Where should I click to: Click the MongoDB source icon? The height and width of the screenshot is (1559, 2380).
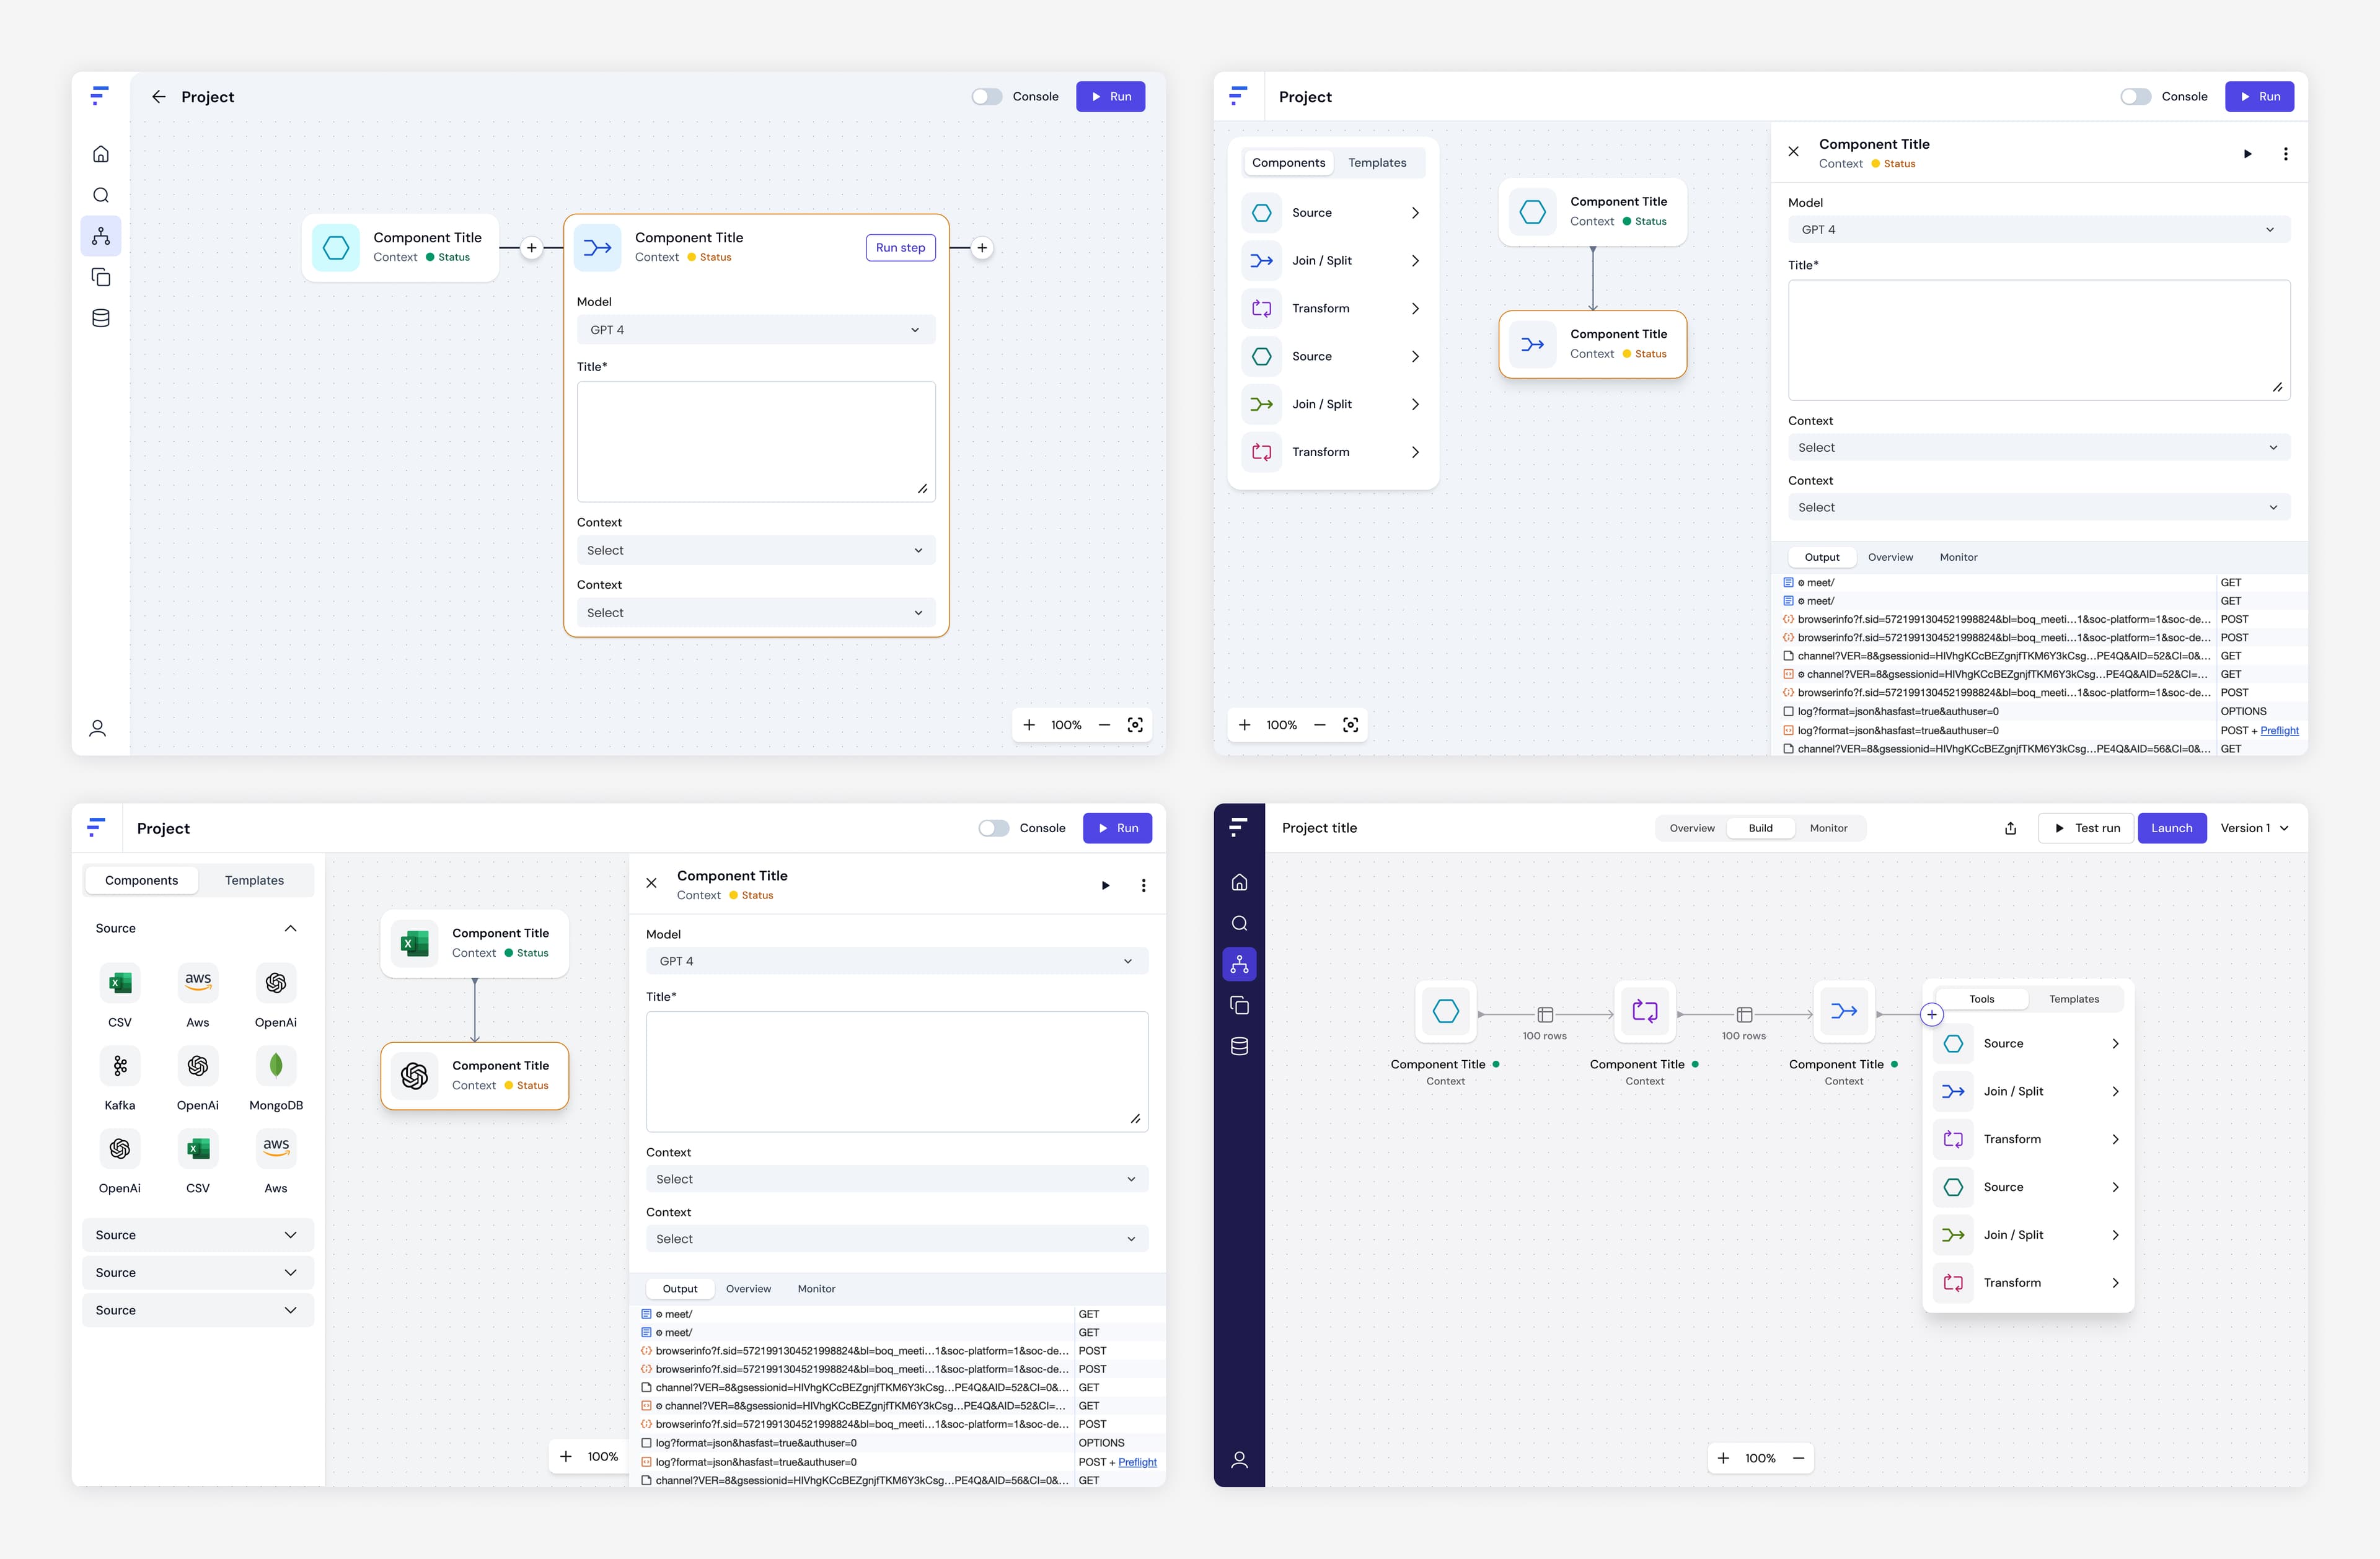coord(276,1066)
